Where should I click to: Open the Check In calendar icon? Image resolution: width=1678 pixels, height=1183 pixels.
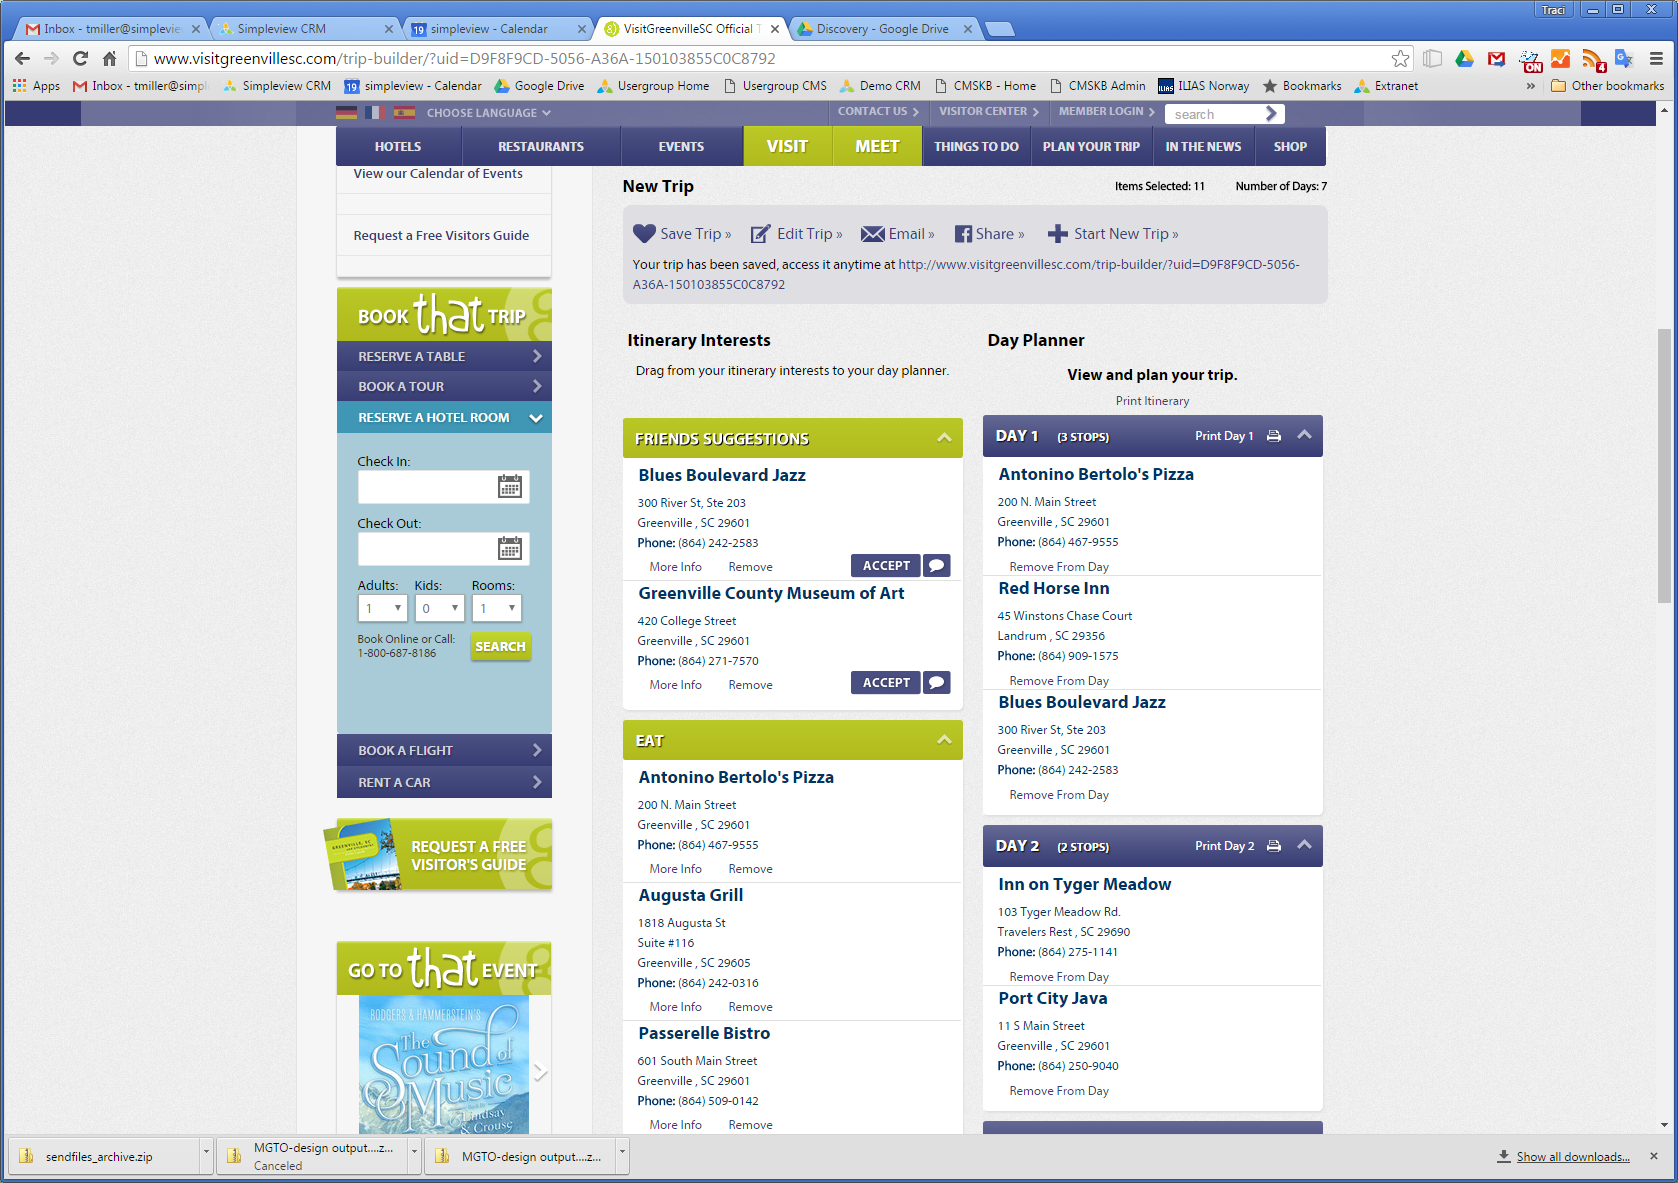click(x=510, y=487)
